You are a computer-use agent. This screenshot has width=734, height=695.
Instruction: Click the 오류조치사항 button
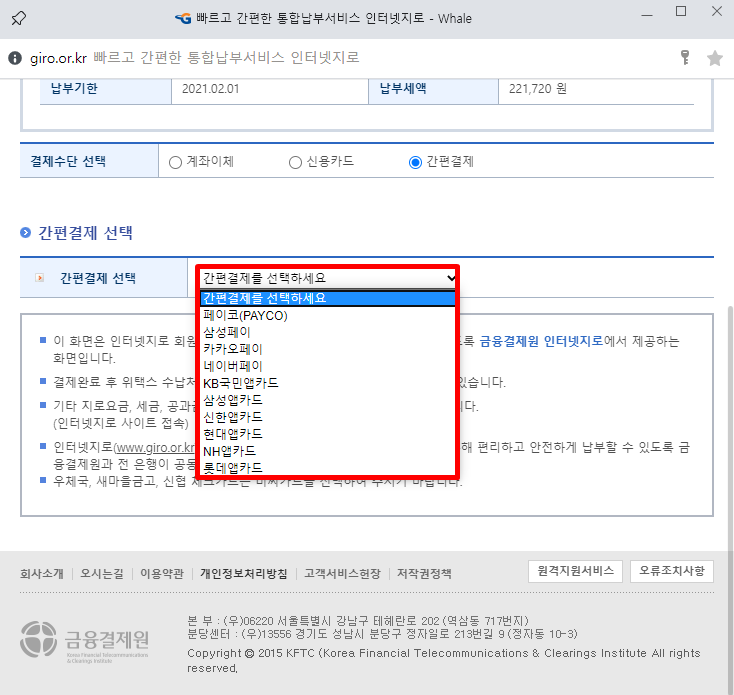[x=672, y=571]
